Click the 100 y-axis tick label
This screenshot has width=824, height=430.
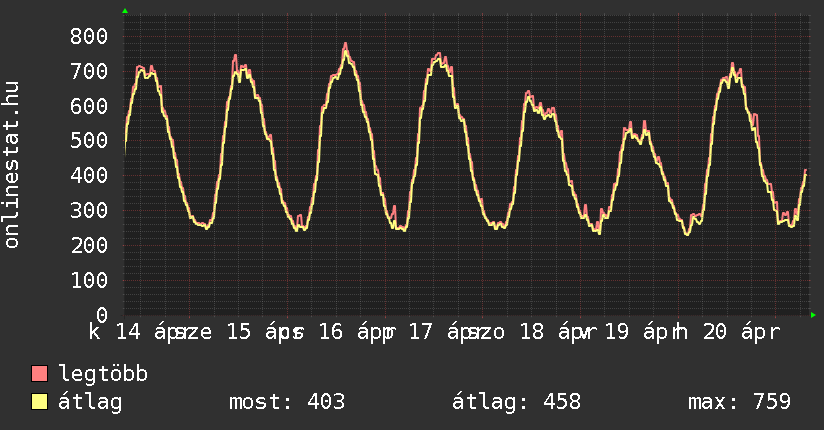point(89,280)
